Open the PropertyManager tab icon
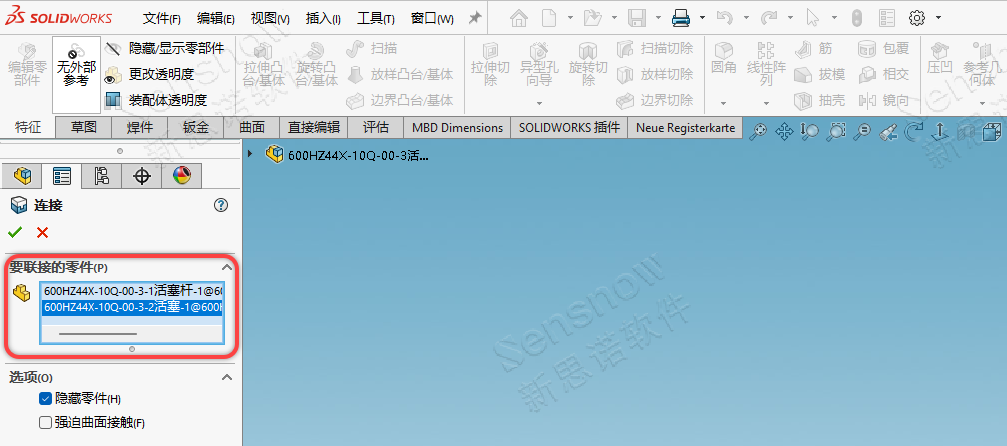The height and width of the screenshot is (446, 1007). point(61,176)
